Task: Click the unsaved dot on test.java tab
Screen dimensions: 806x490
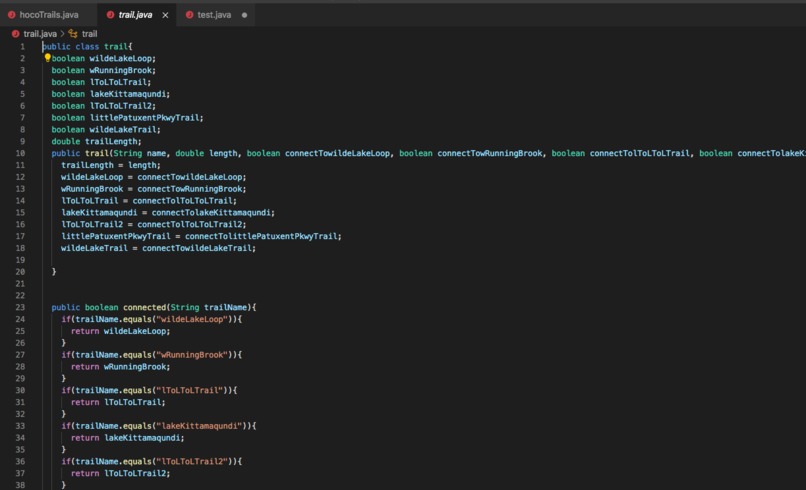Action: pos(244,15)
